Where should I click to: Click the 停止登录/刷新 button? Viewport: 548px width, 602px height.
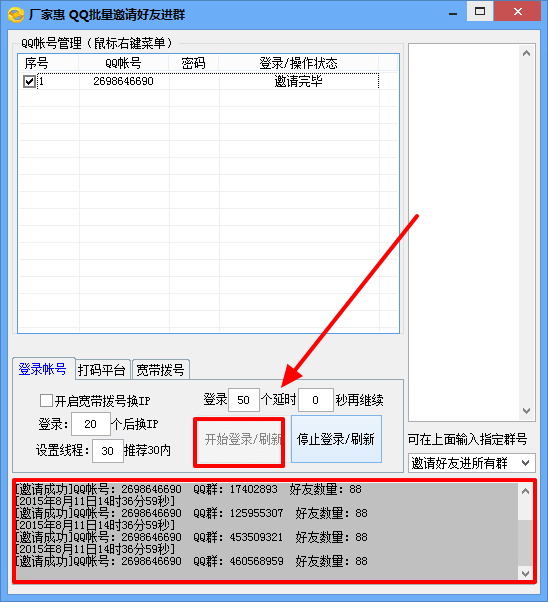click(x=336, y=439)
